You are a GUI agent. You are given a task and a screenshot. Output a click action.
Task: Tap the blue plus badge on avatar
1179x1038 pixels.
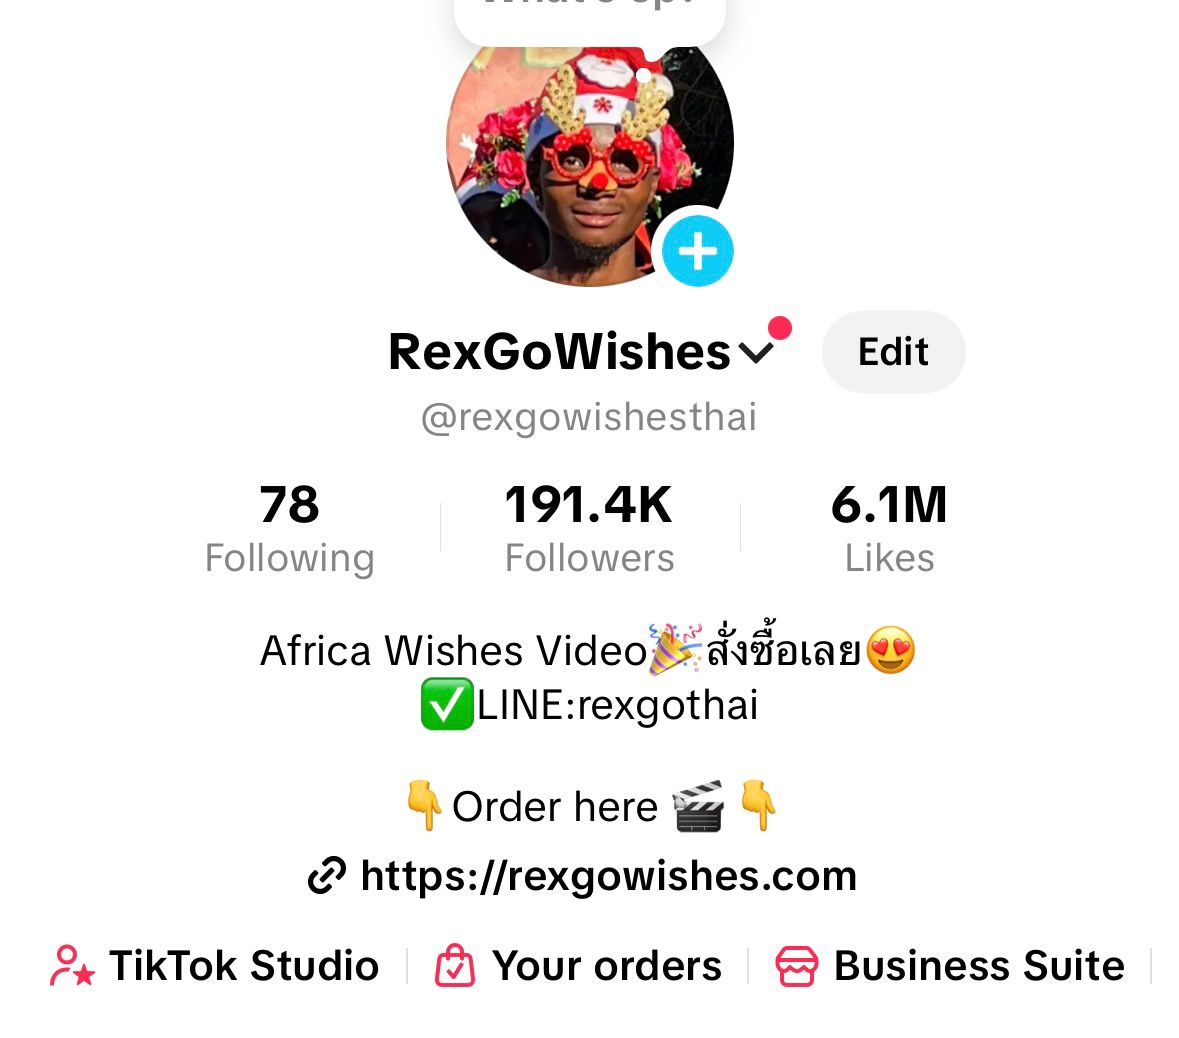pos(697,251)
